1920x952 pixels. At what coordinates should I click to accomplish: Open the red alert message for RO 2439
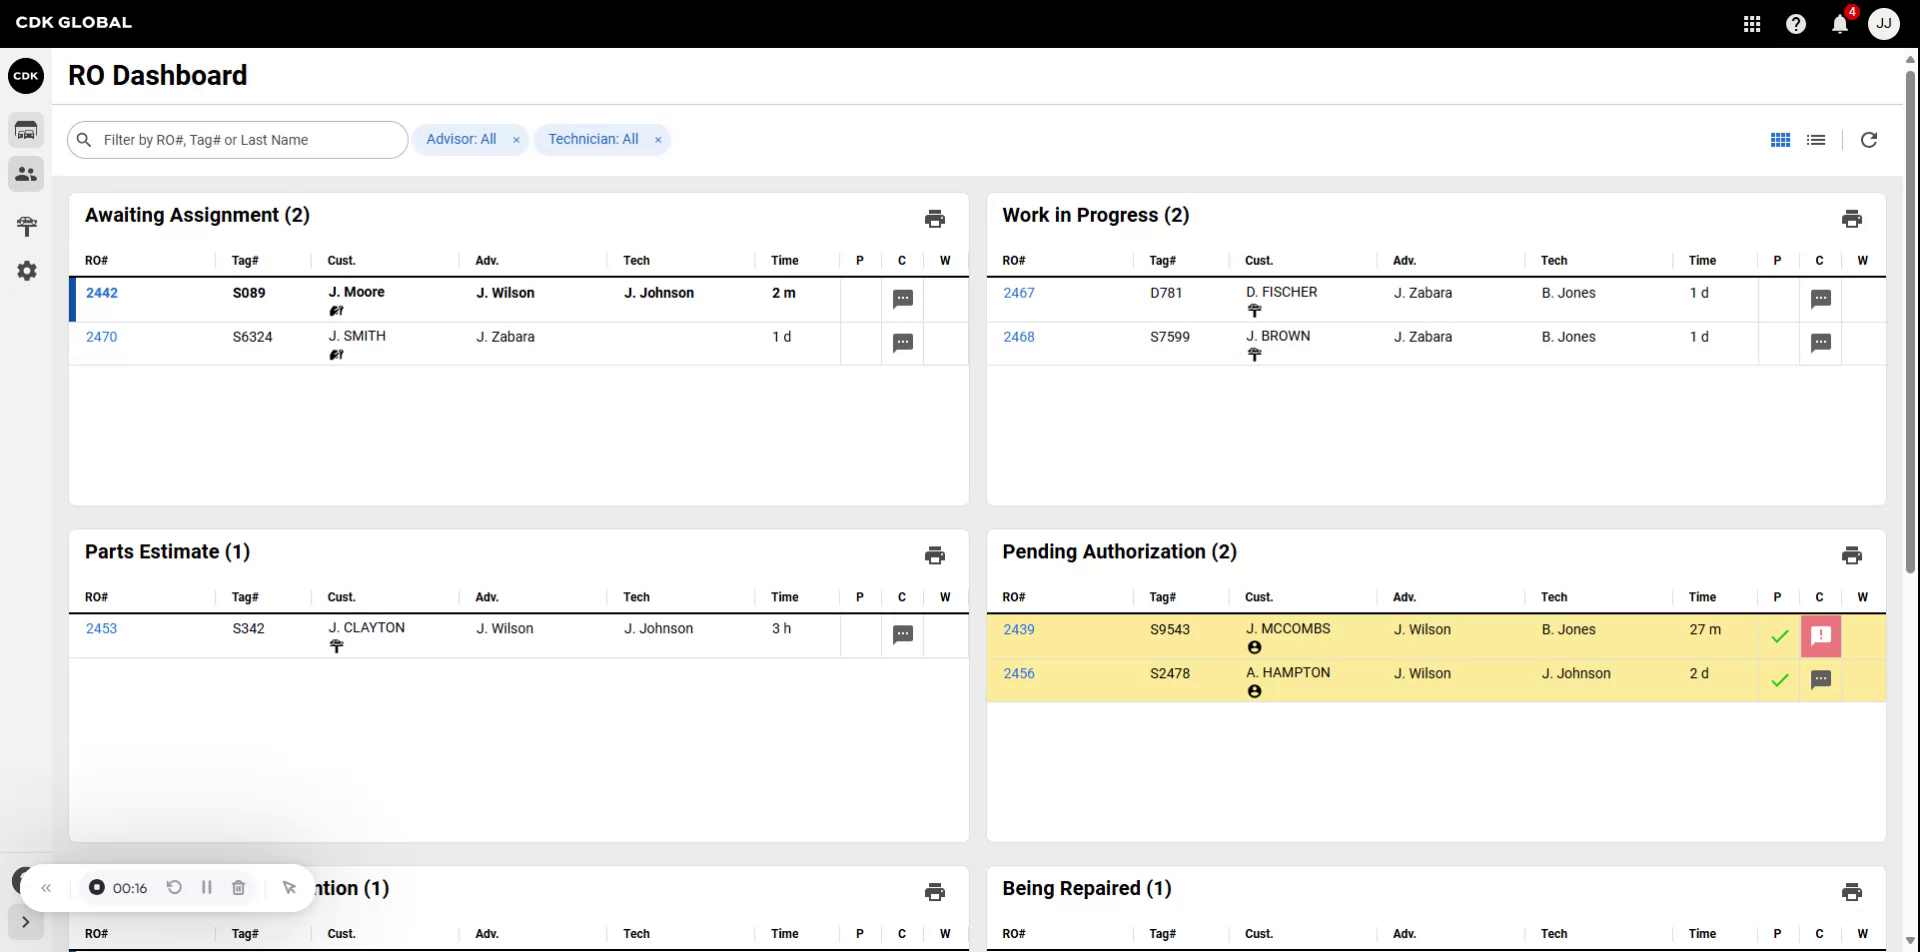1821,635
